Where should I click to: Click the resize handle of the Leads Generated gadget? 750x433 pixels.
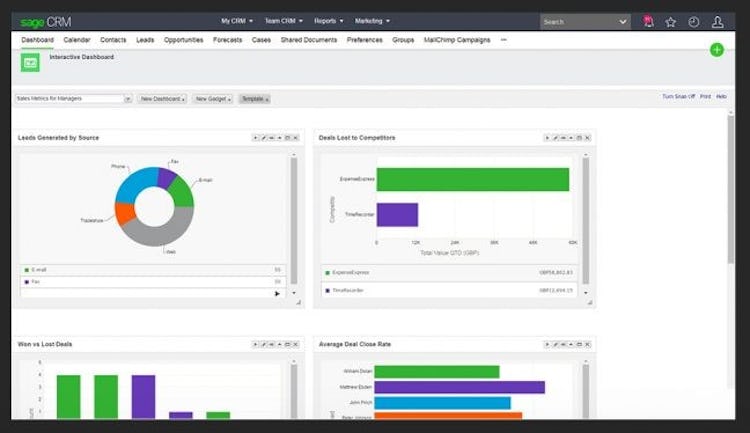(298, 302)
